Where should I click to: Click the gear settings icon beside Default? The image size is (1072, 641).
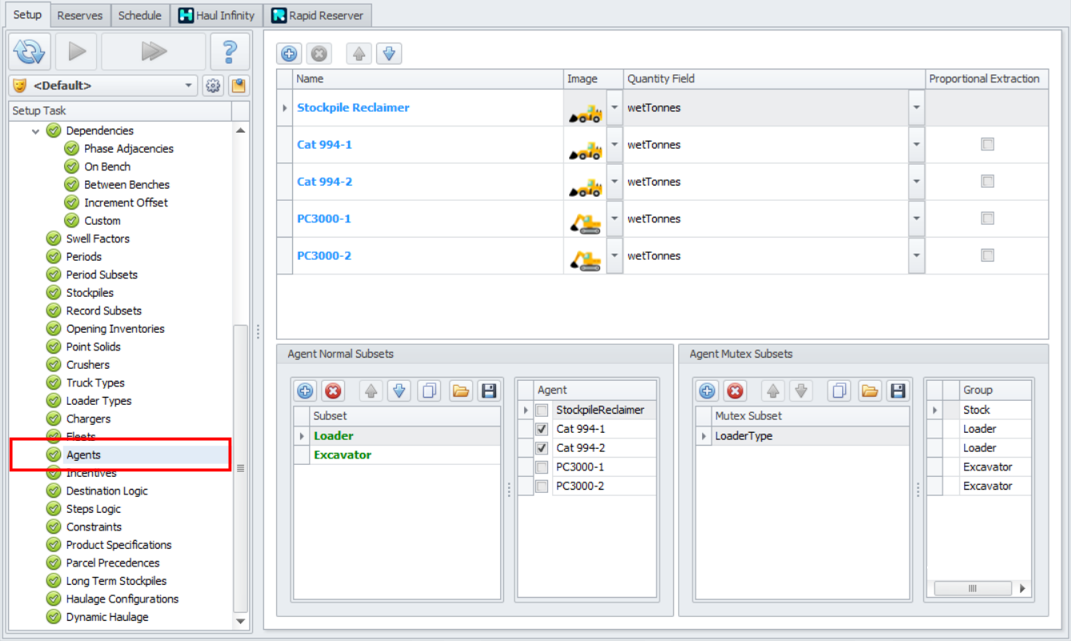(x=213, y=86)
